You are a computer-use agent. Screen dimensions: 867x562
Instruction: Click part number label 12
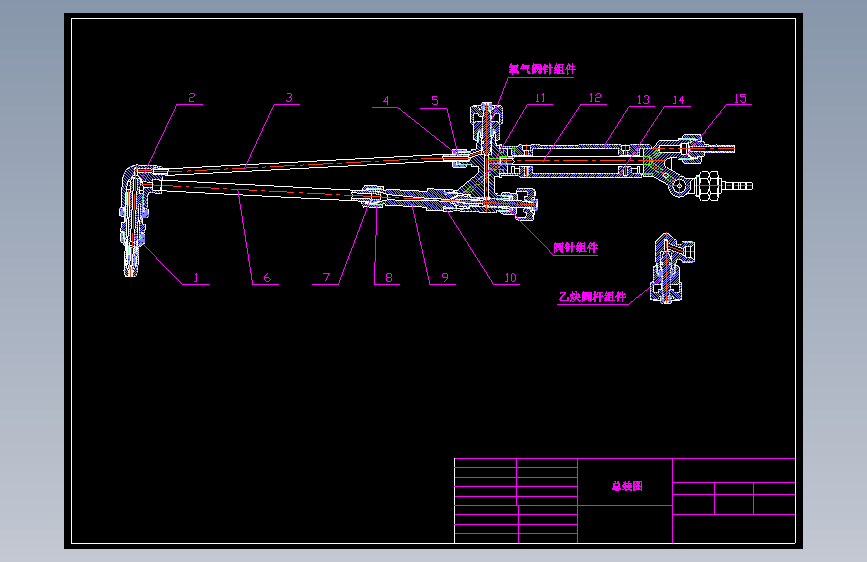click(x=595, y=98)
